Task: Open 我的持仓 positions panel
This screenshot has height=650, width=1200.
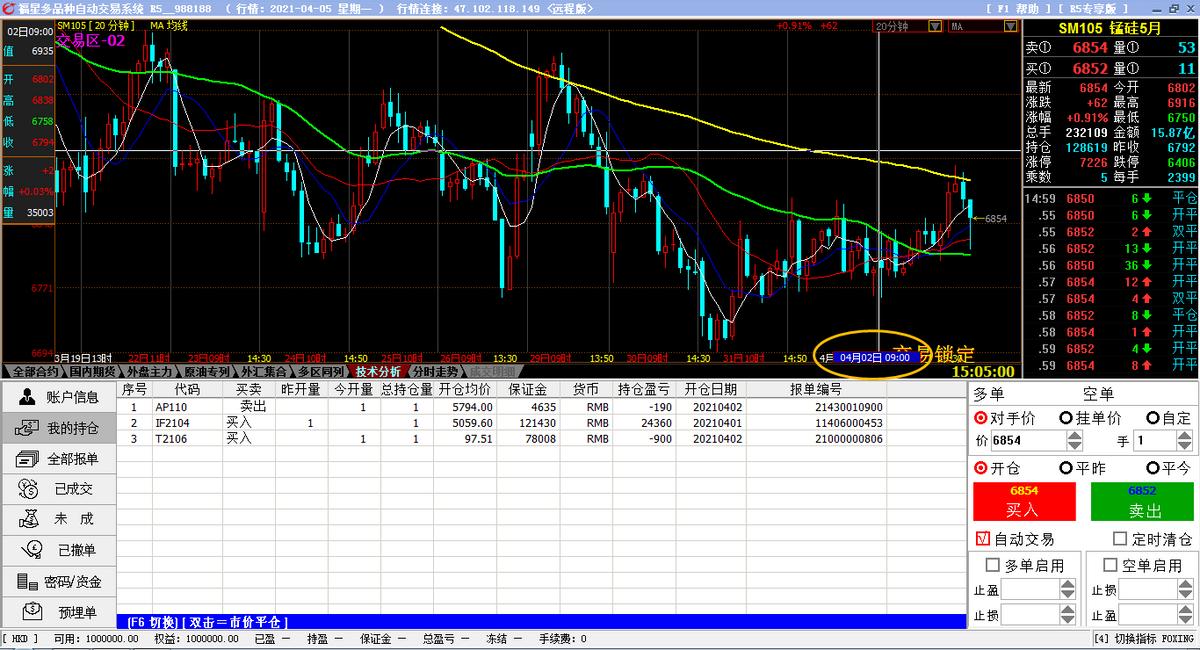Action: (58, 428)
